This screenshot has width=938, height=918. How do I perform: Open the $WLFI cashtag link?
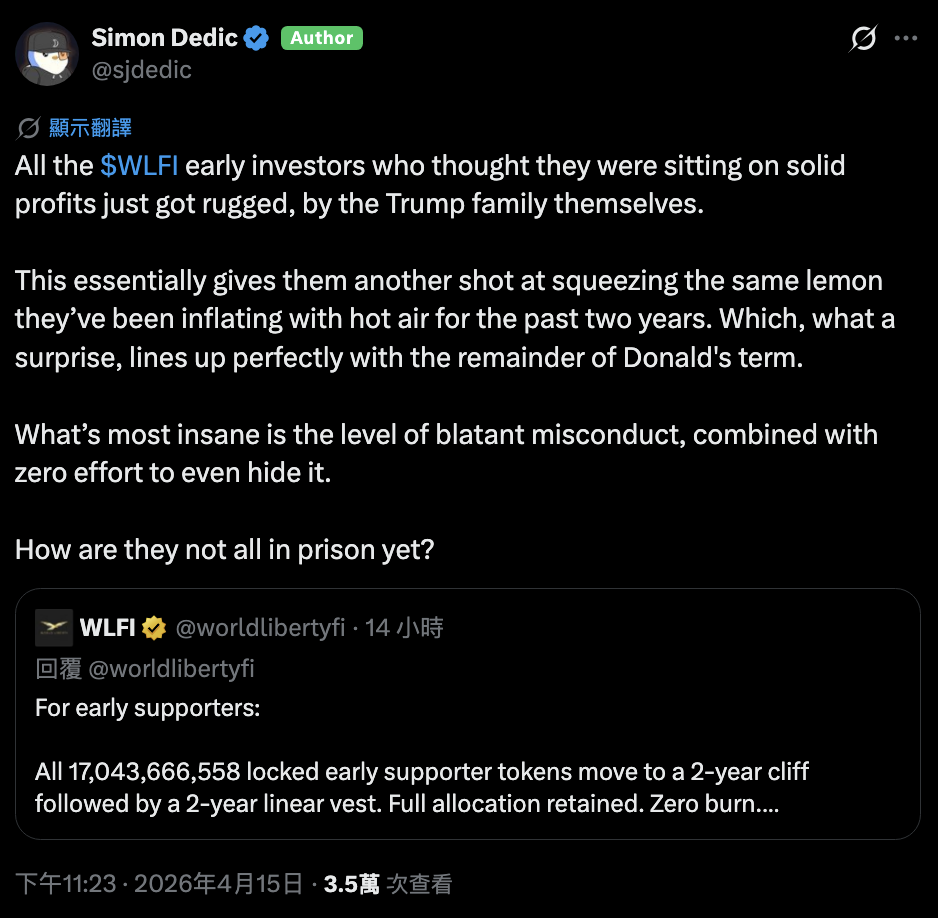click(x=139, y=165)
